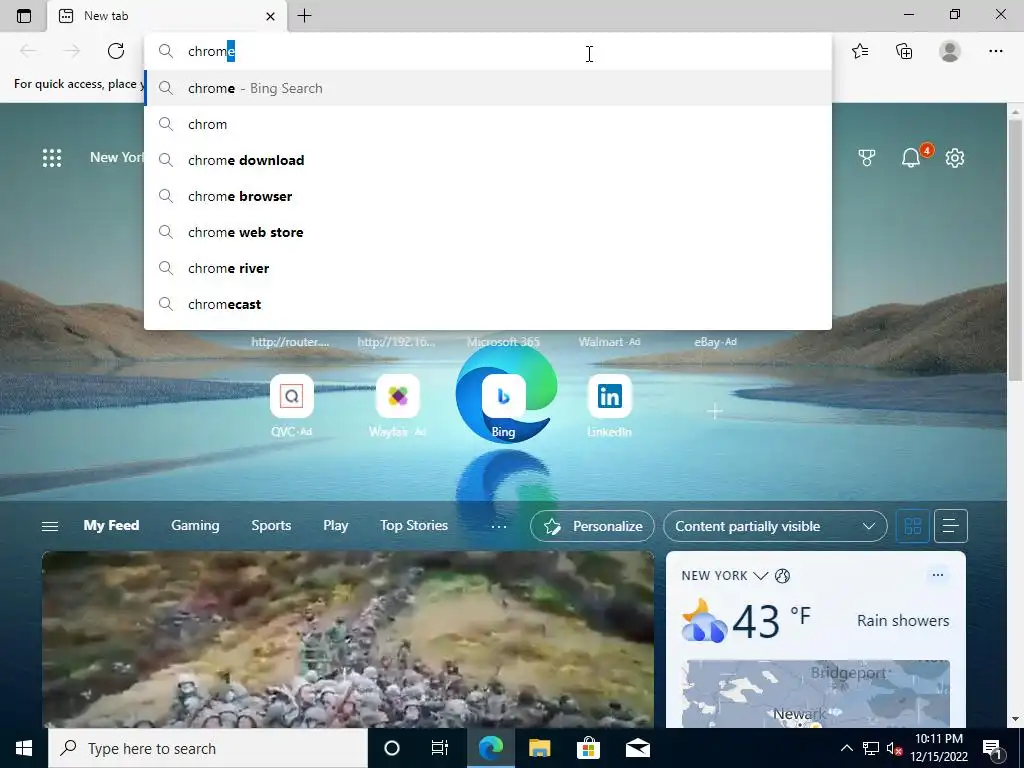1024x768 pixels.
Task: Open page settings gear icon
Action: (x=955, y=157)
